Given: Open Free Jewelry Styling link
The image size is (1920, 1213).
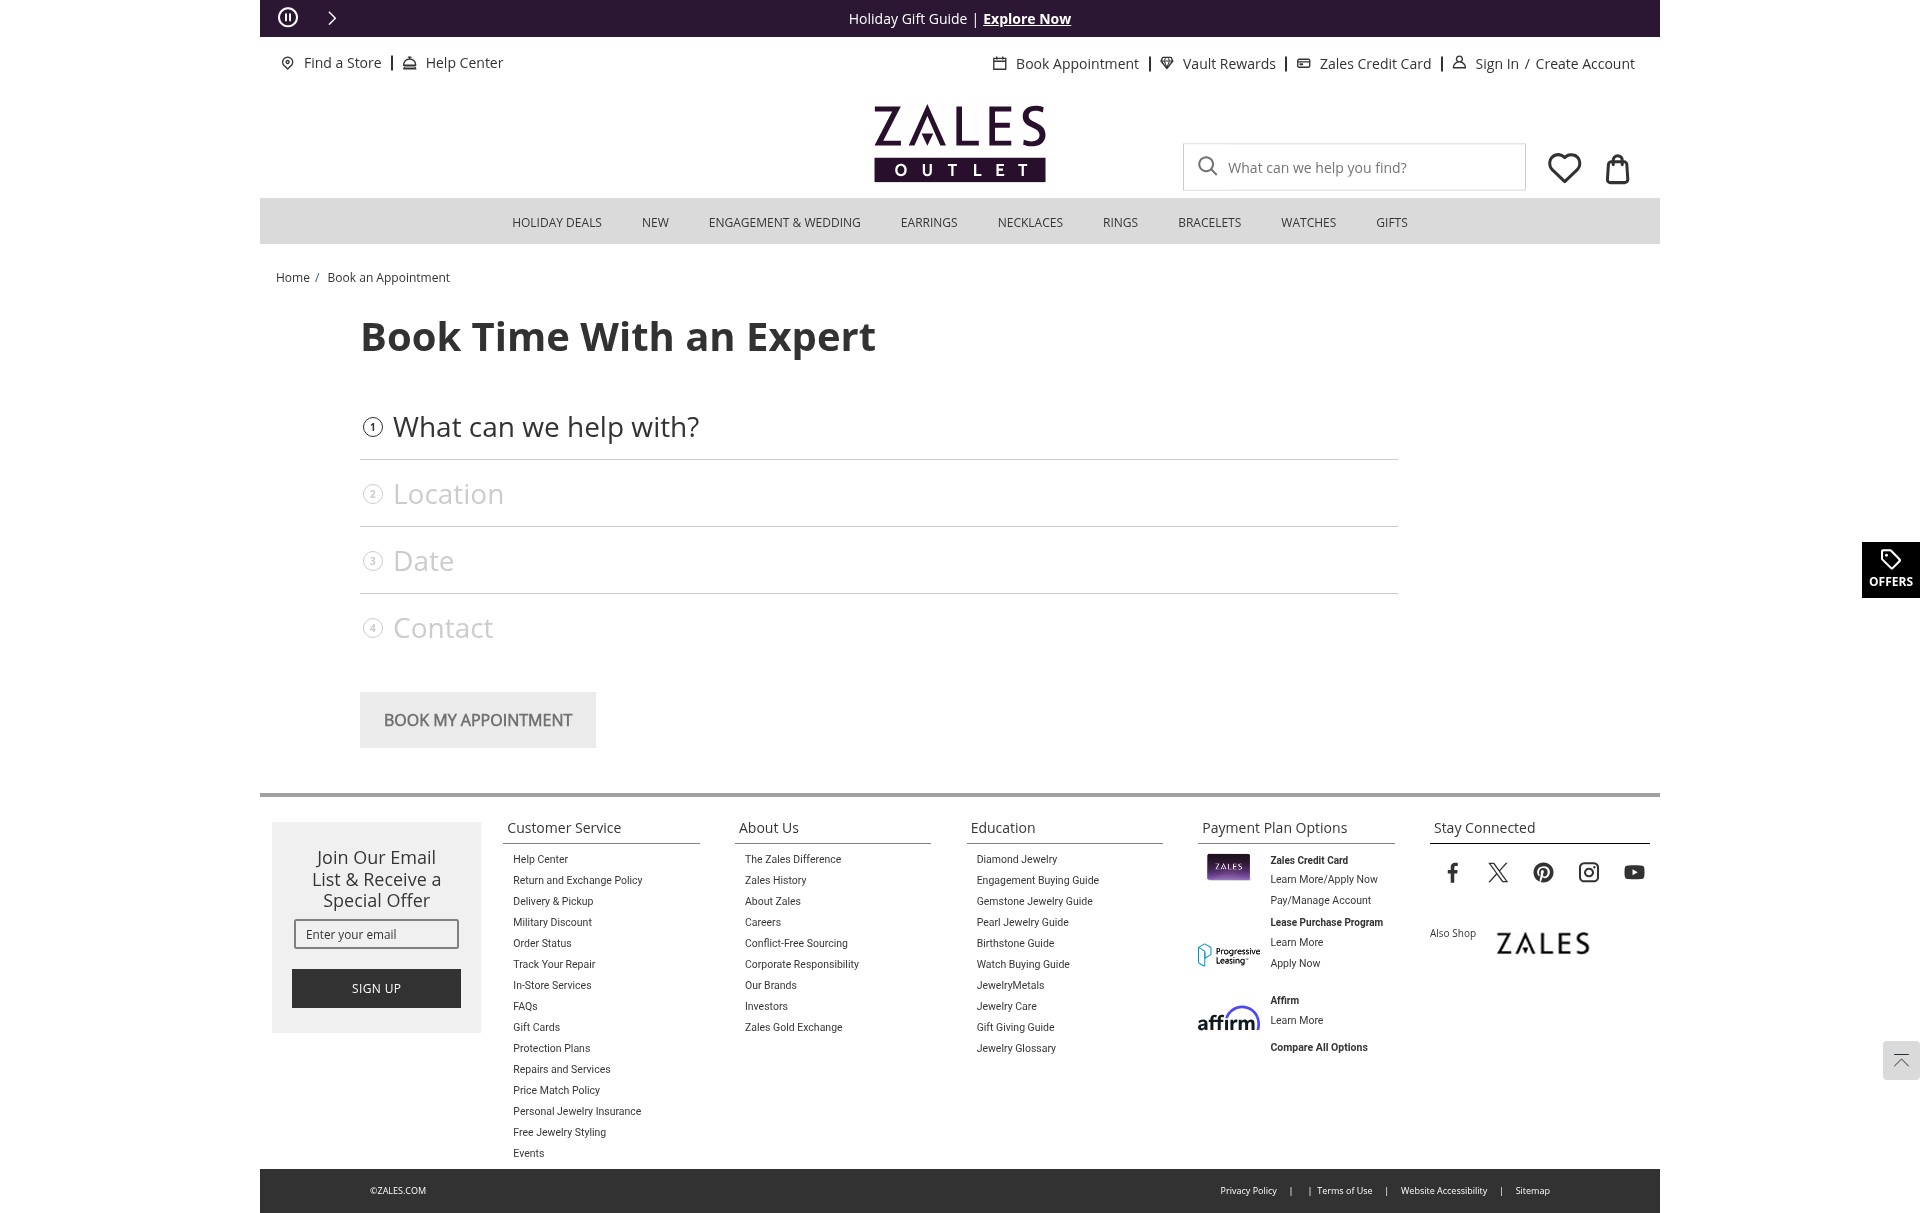Looking at the screenshot, I should click(x=559, y=1132).
